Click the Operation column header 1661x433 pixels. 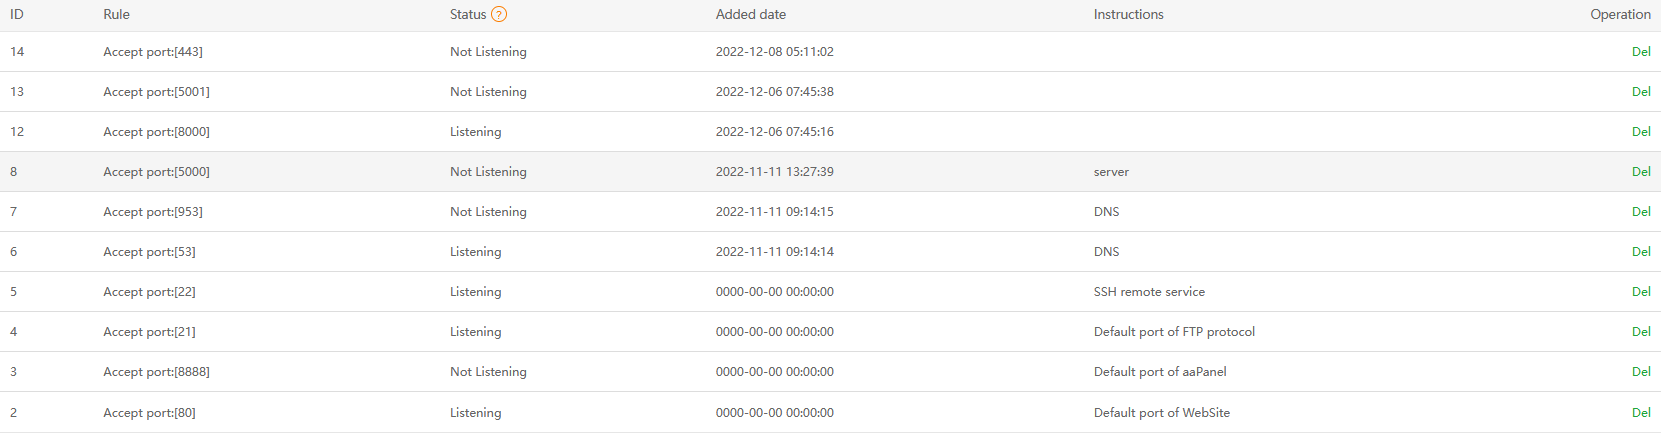pyautogui.click(x=1620, y=14)
